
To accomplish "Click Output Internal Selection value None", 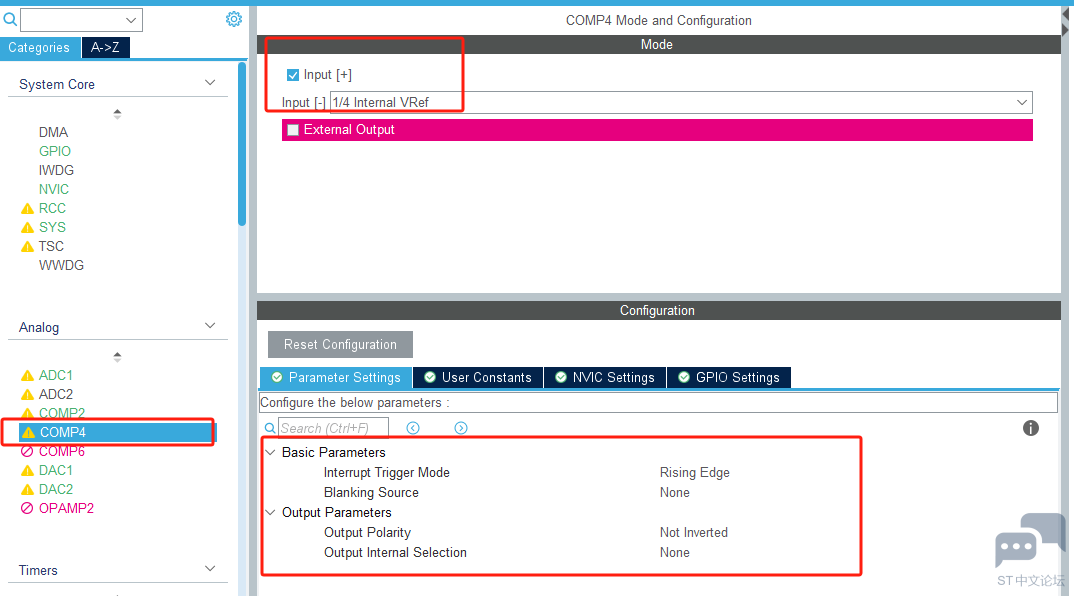I will (675, 552).
